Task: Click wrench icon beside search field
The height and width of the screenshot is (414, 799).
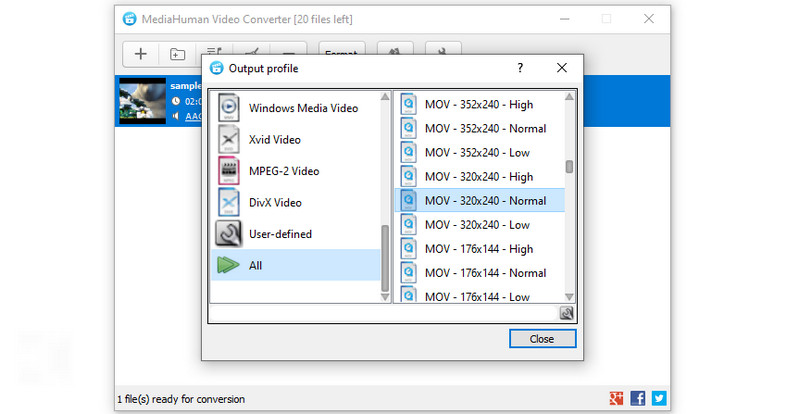Action: click(567, 313)
